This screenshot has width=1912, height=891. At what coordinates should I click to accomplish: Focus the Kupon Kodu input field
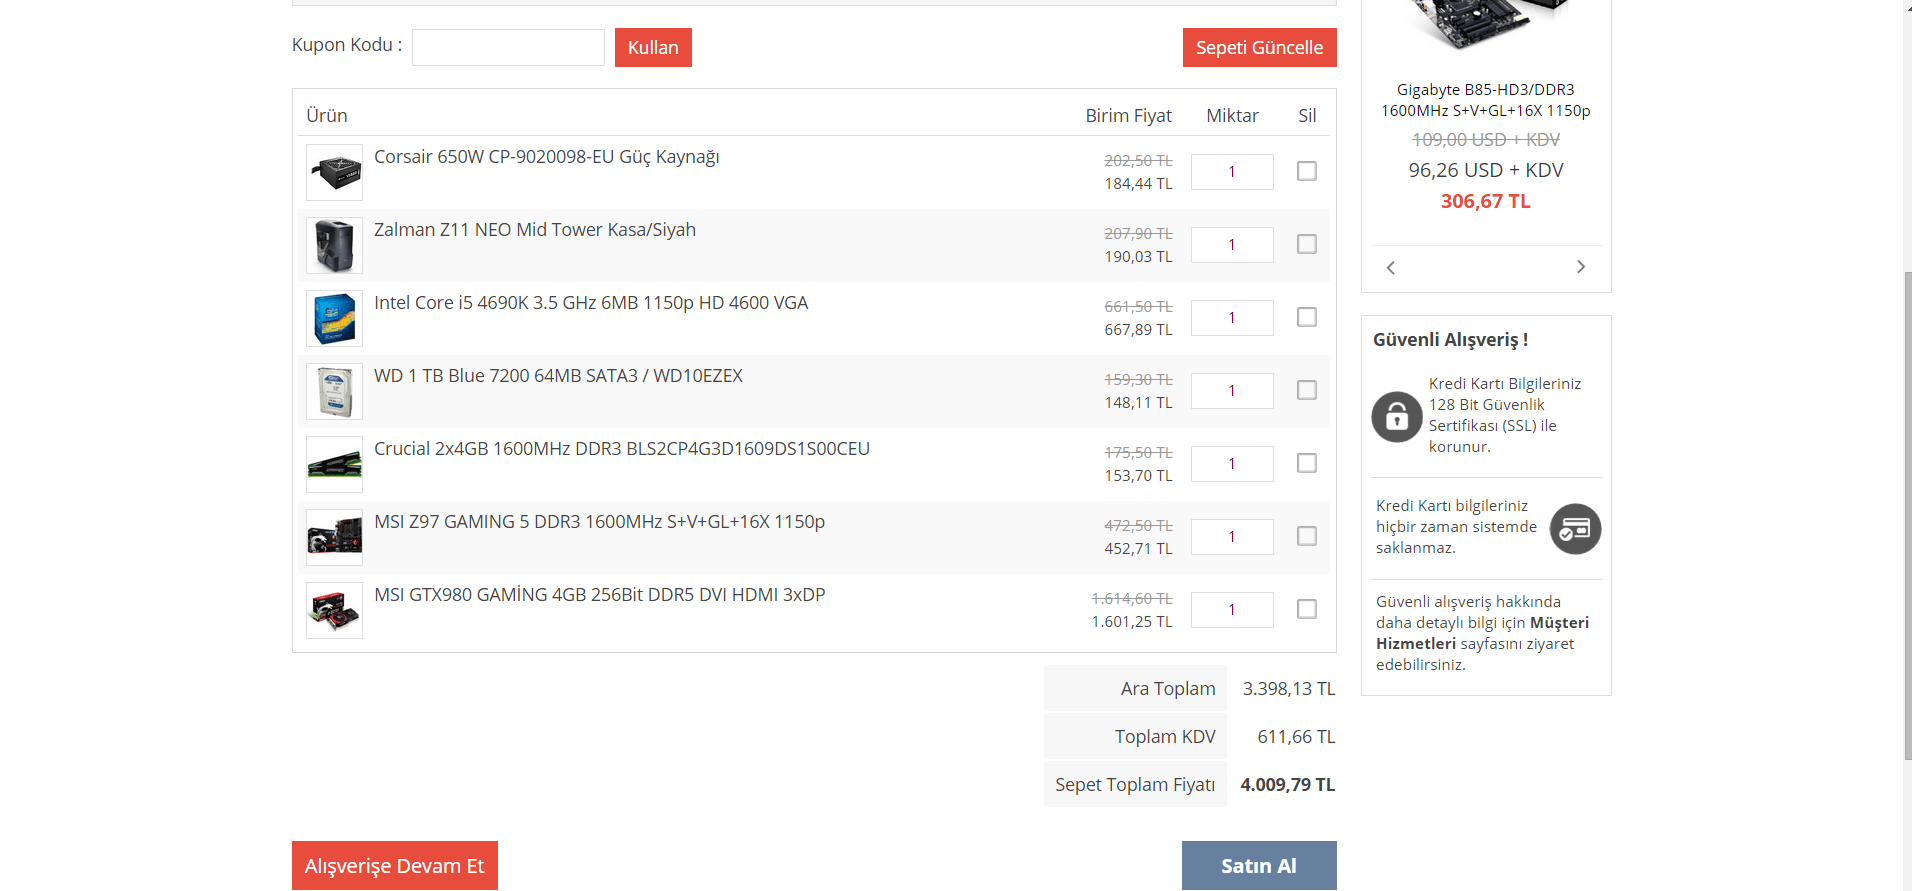(x=508, y=47)
